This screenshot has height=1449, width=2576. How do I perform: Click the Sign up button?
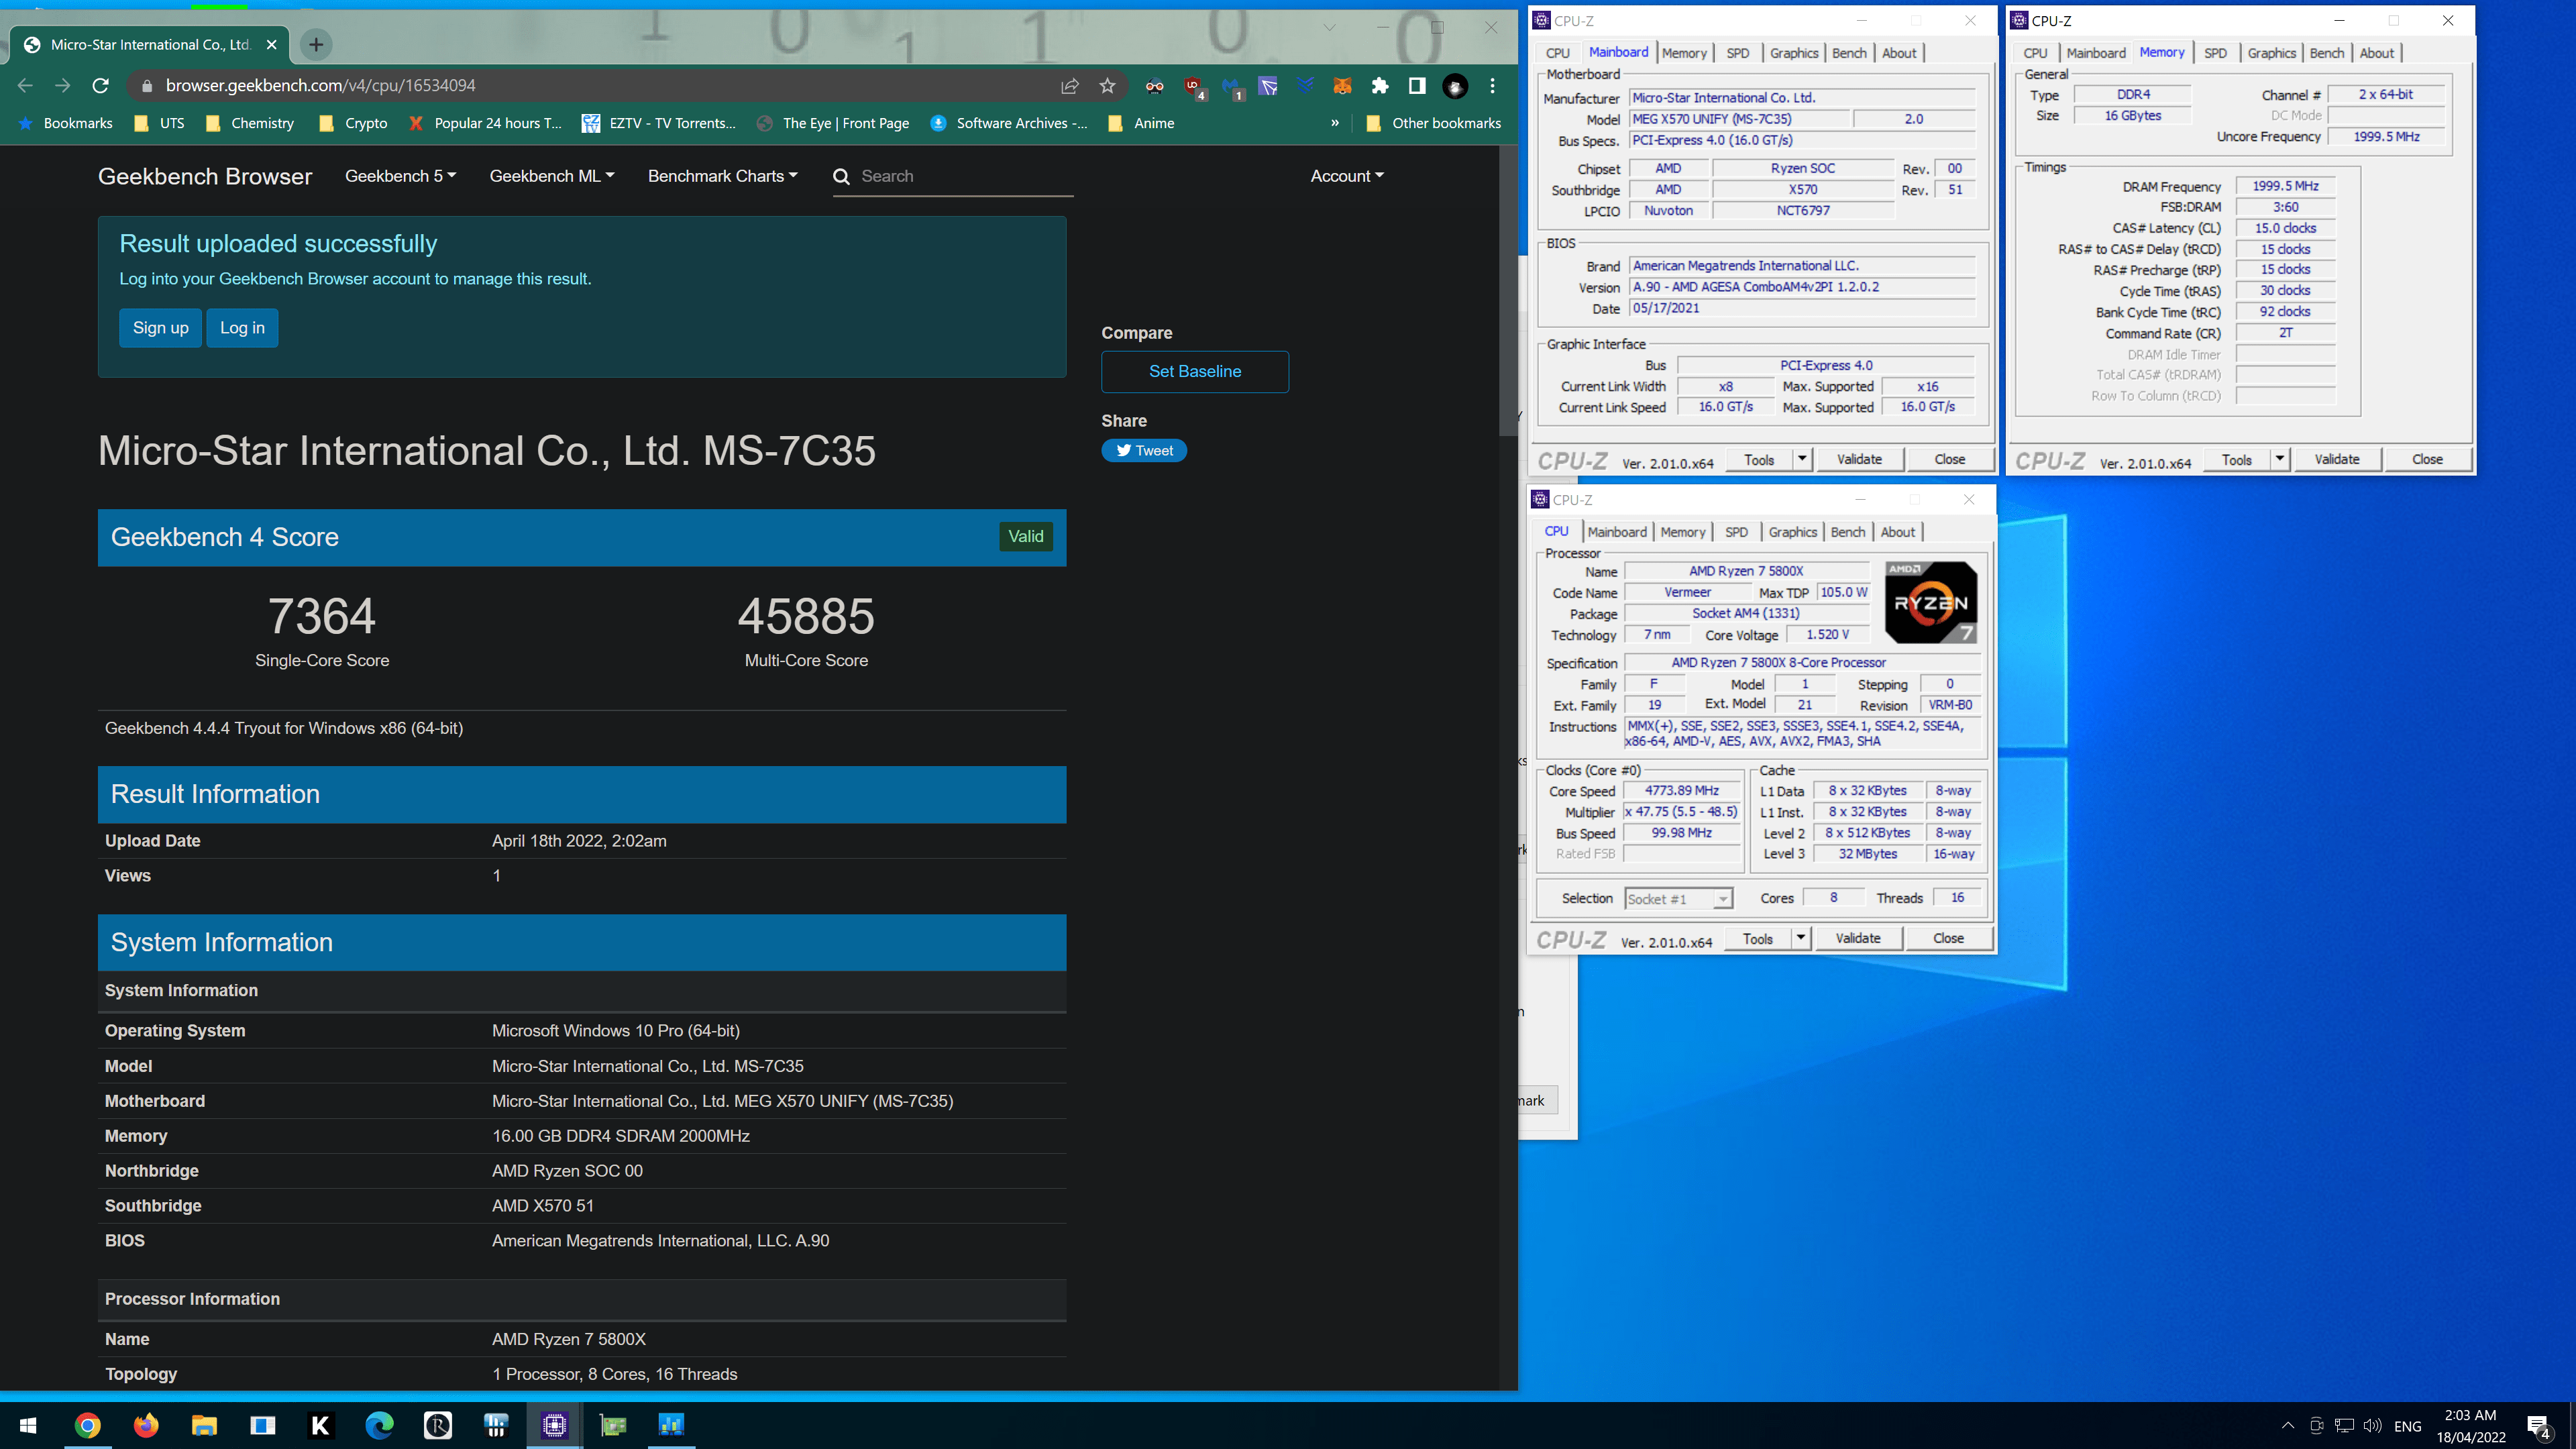[x=160, y=328]
